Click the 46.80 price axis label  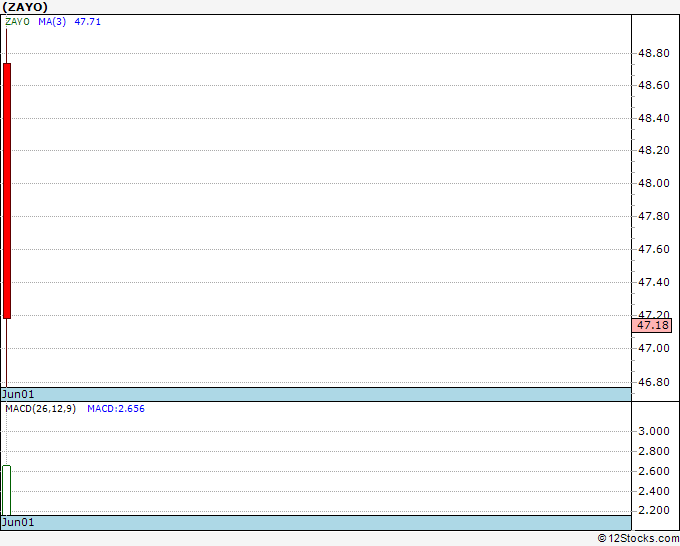click(654, 382)
